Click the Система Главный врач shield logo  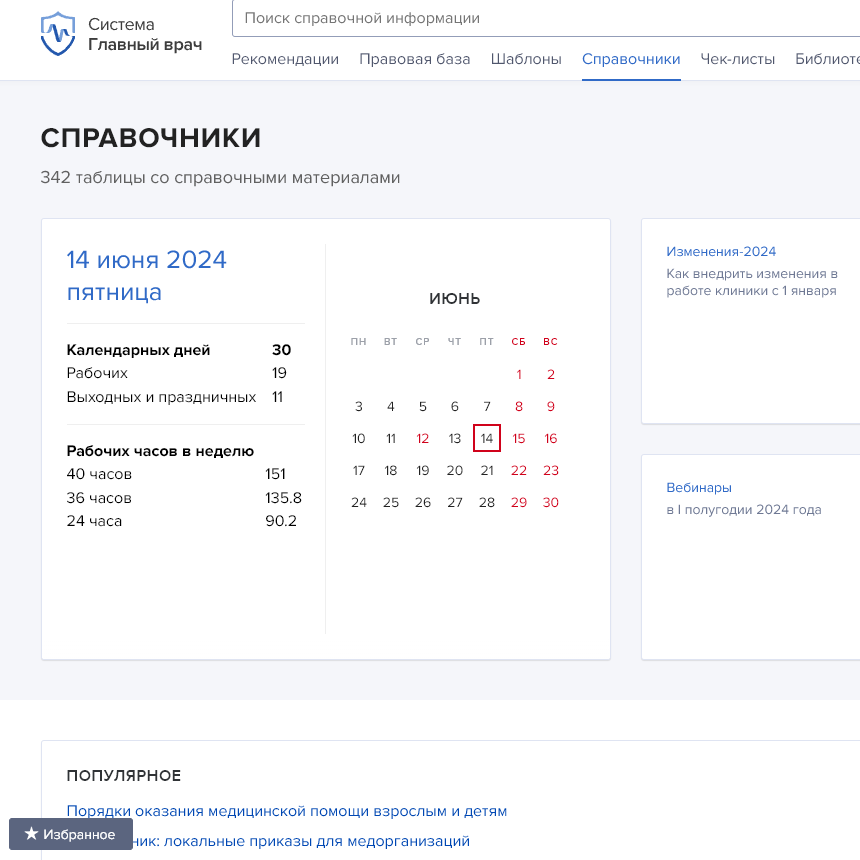58,34
